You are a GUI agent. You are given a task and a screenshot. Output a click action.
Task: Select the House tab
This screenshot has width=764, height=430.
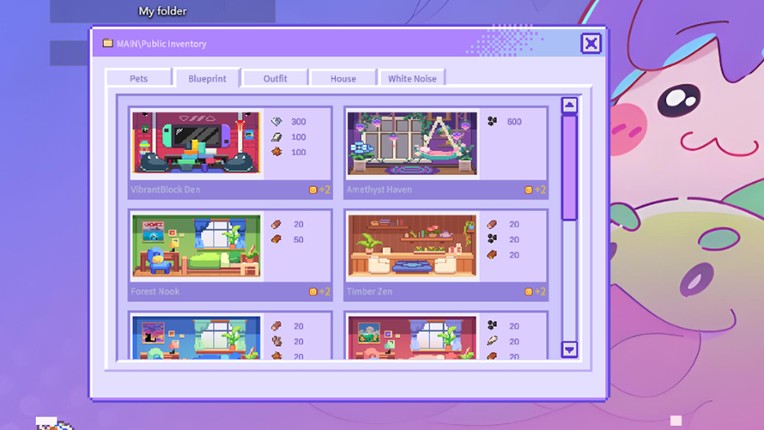tap(343, 78)
